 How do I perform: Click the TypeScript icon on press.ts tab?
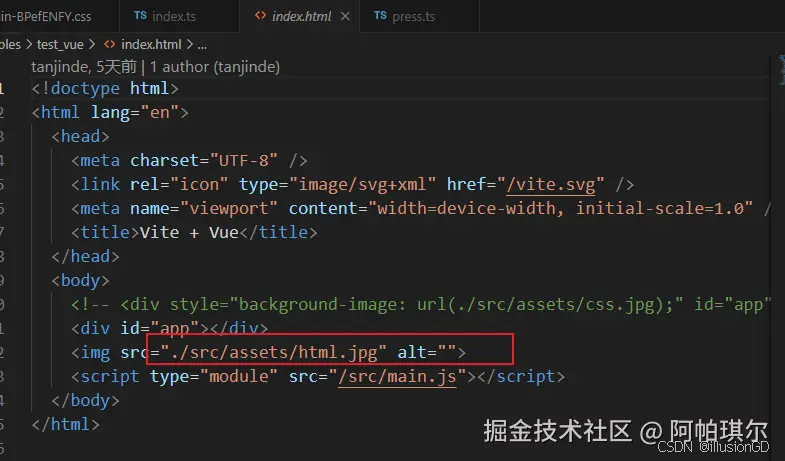(380, 16)
